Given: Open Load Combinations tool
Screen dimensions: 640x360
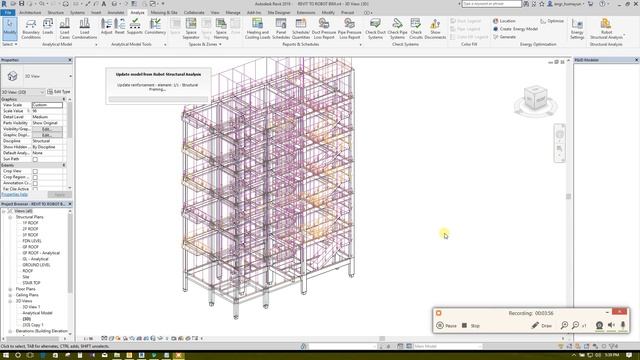Looking at the screenshot, I should pyautogui.click(x=84, y=29).
